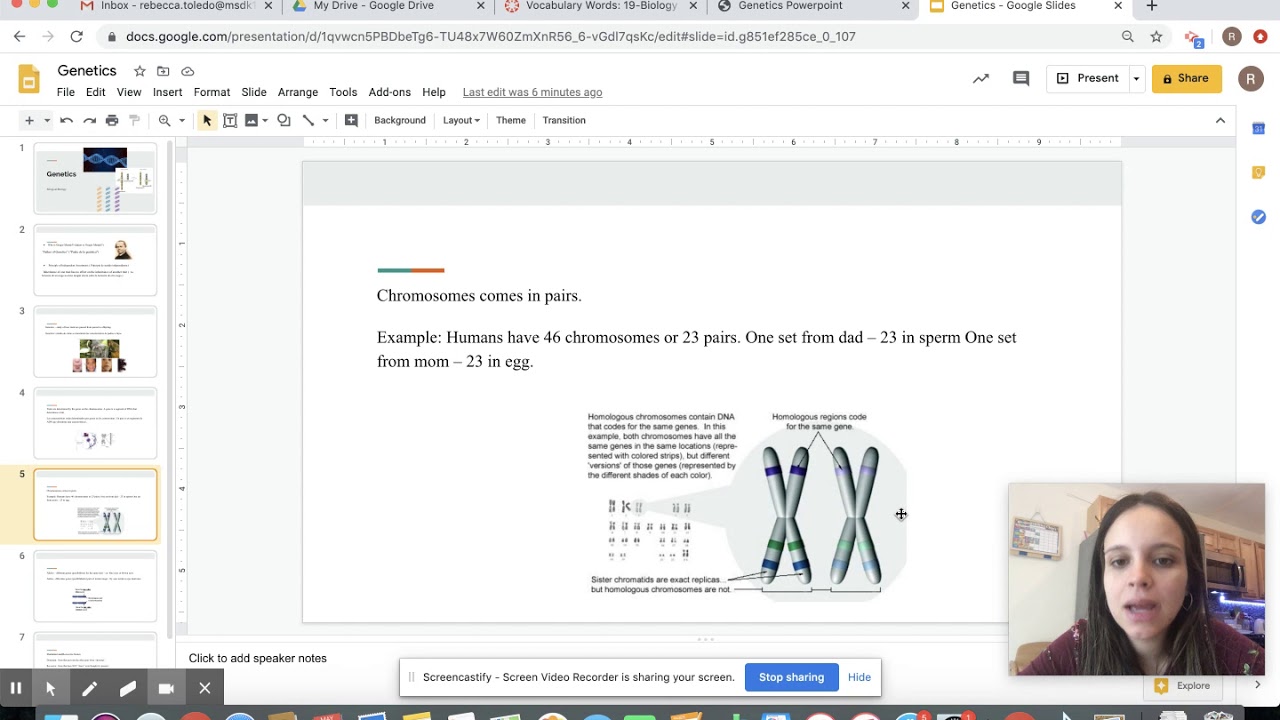Toggle the Screencastify webcam camera
This screenshot has width=1280, height=720.
click(166, 688)
